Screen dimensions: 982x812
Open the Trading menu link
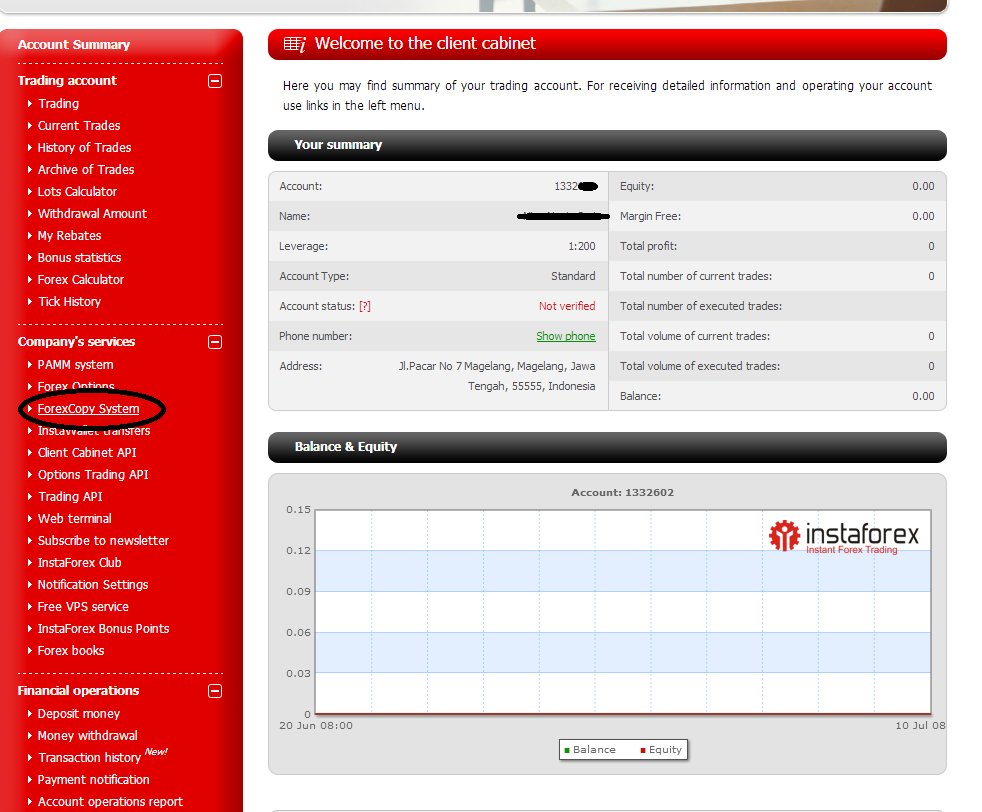58,103
